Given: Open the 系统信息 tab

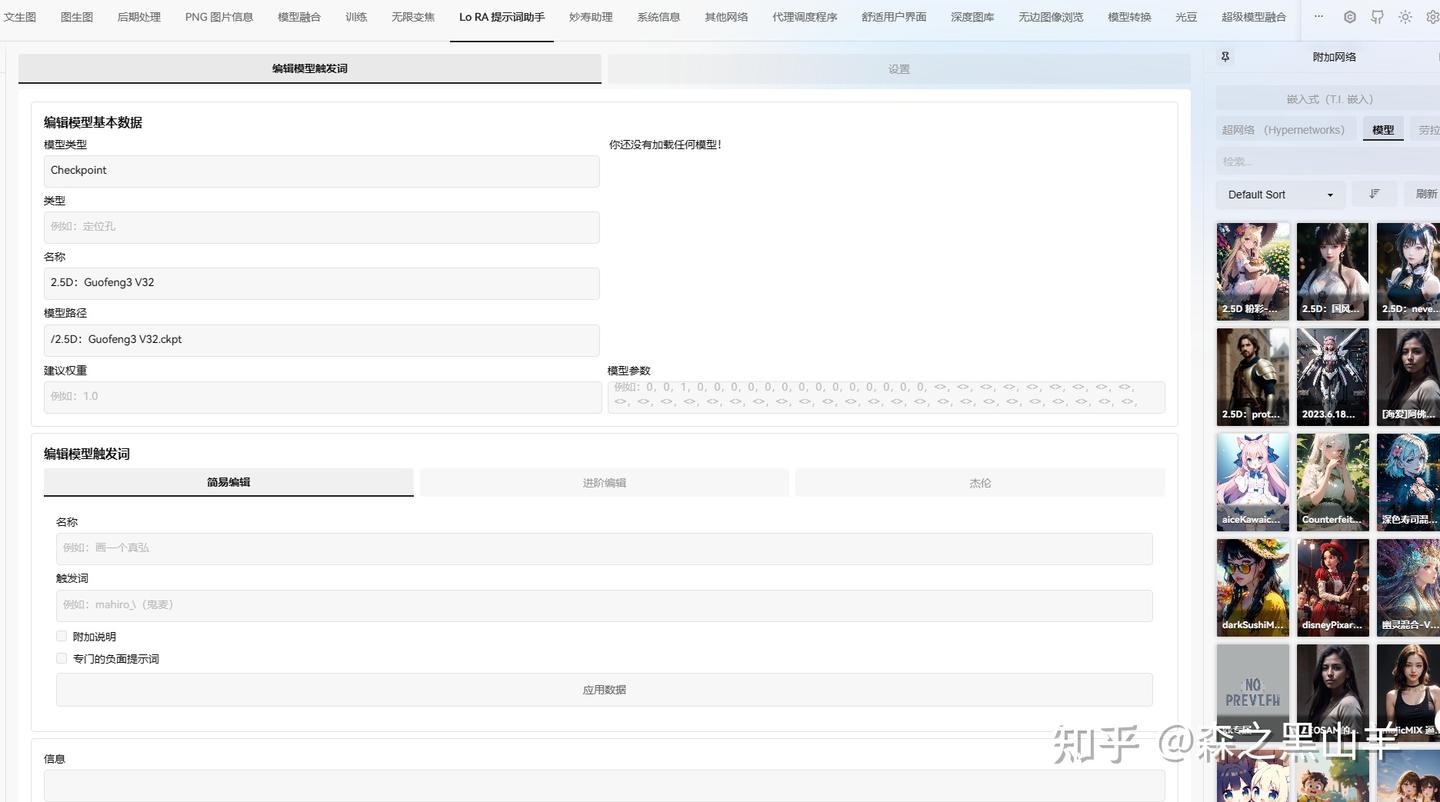Looking at the screenshot, I should click(x=658, y=17).
